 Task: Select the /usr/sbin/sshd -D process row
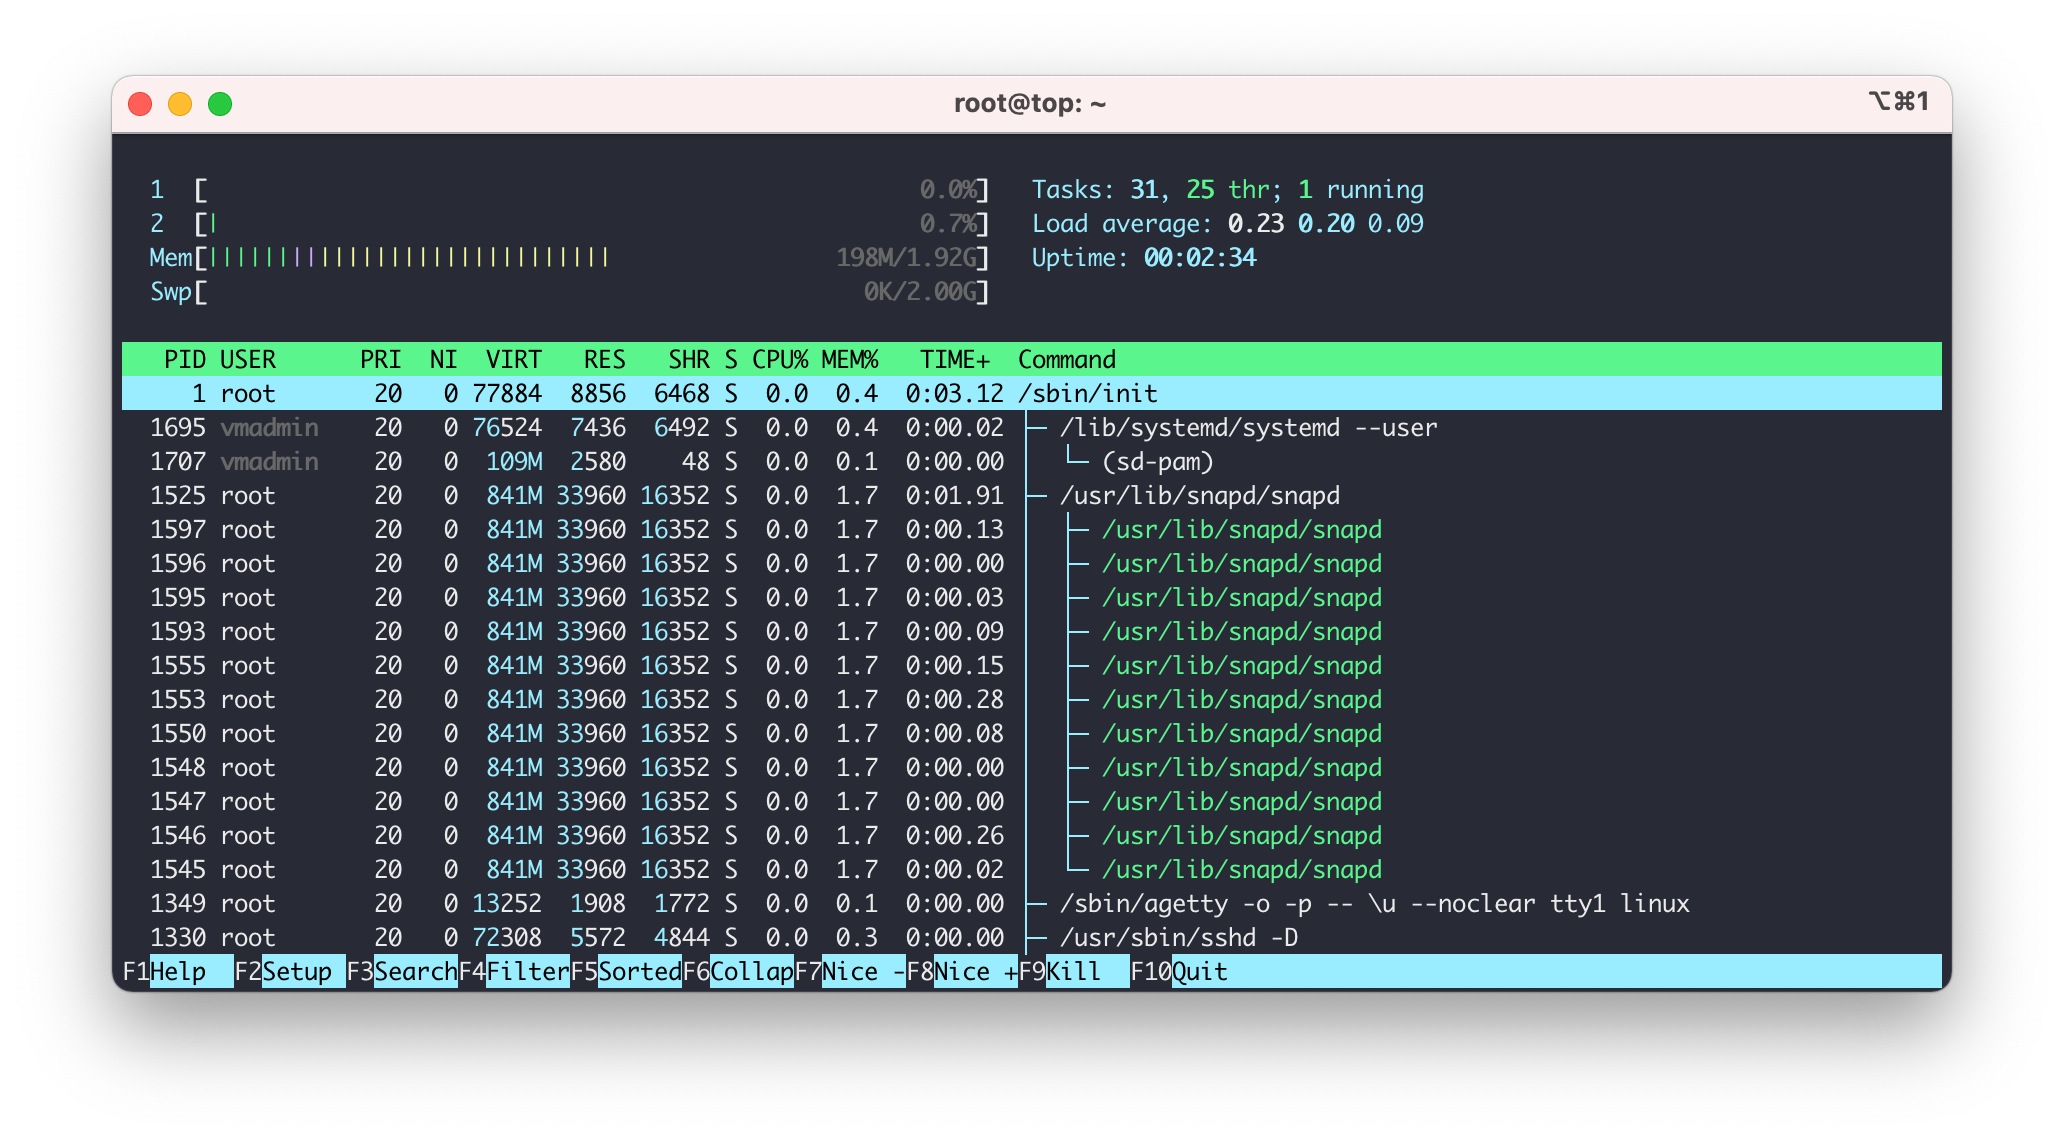pos(1032,937)
